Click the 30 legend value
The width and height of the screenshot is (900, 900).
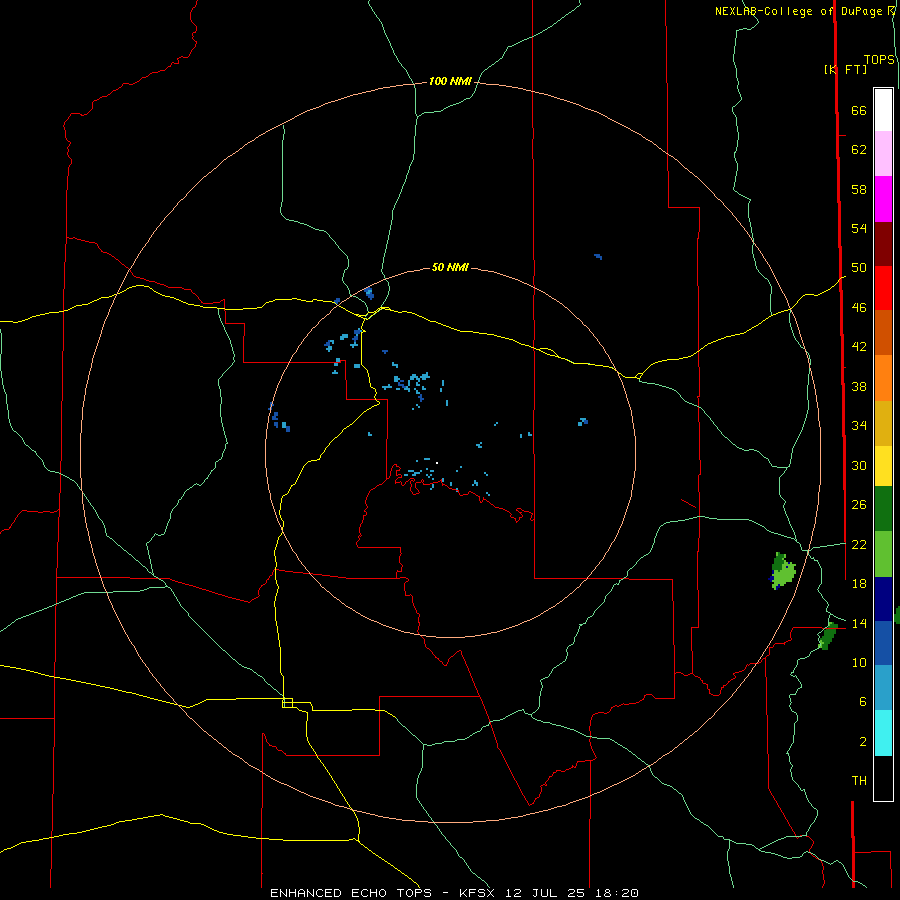coord(859,465)
